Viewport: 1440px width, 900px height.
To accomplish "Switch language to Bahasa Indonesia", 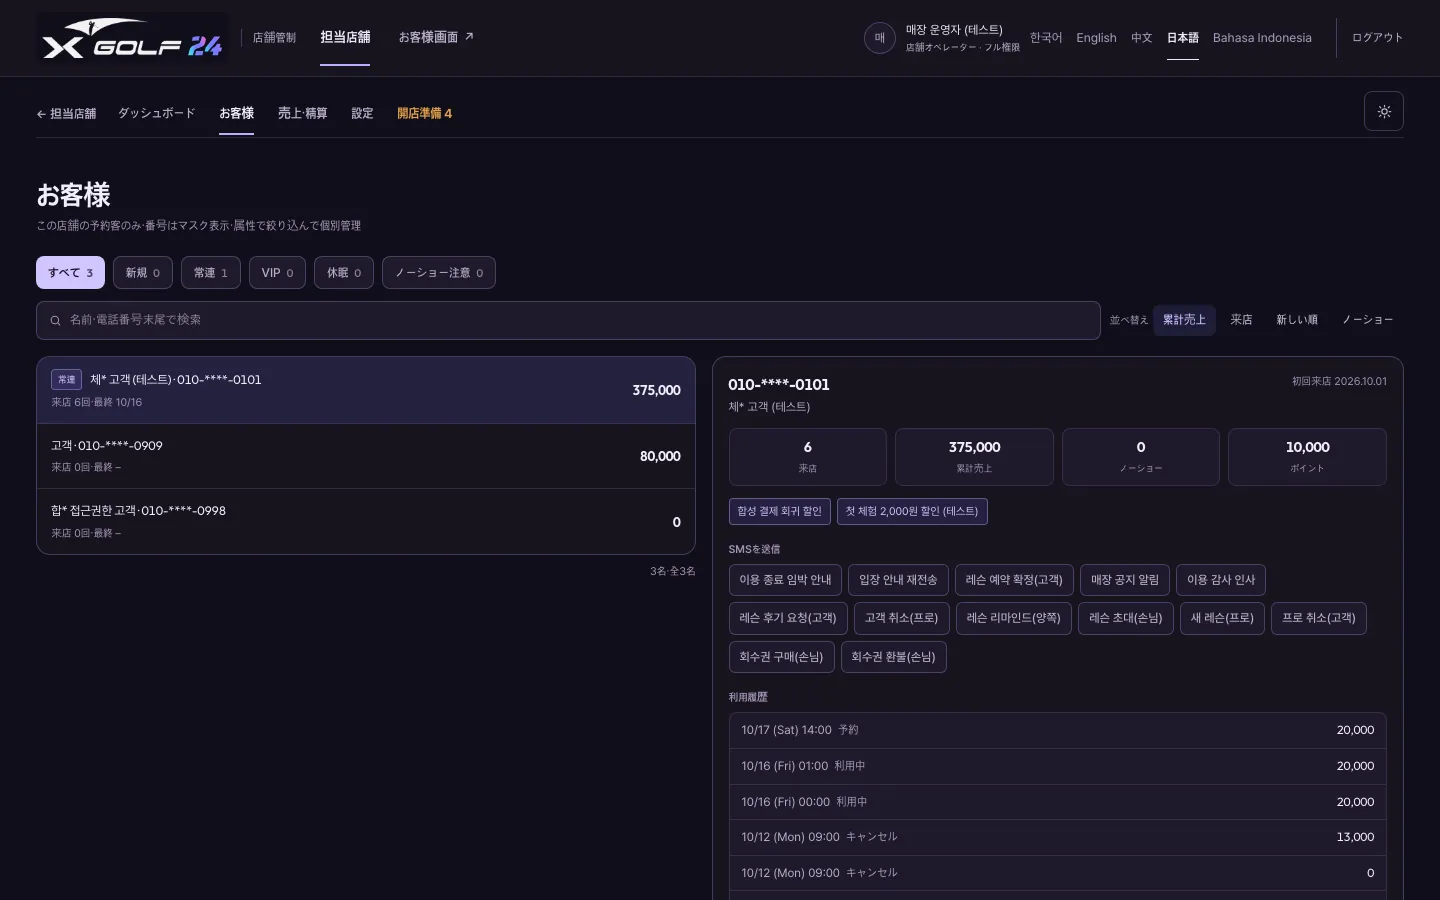I will coord(1262,38).
